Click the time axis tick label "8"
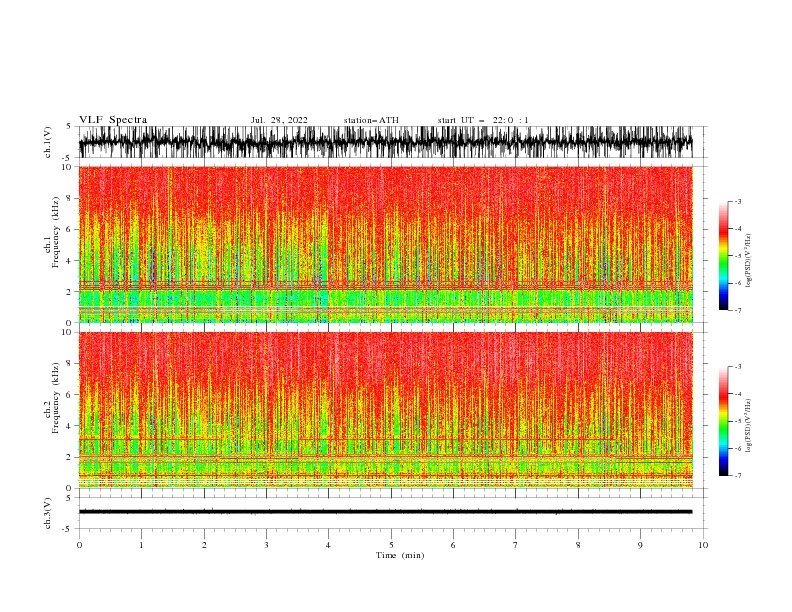The height and width of the screenshot is (612, 792). (x=578, y=545)
